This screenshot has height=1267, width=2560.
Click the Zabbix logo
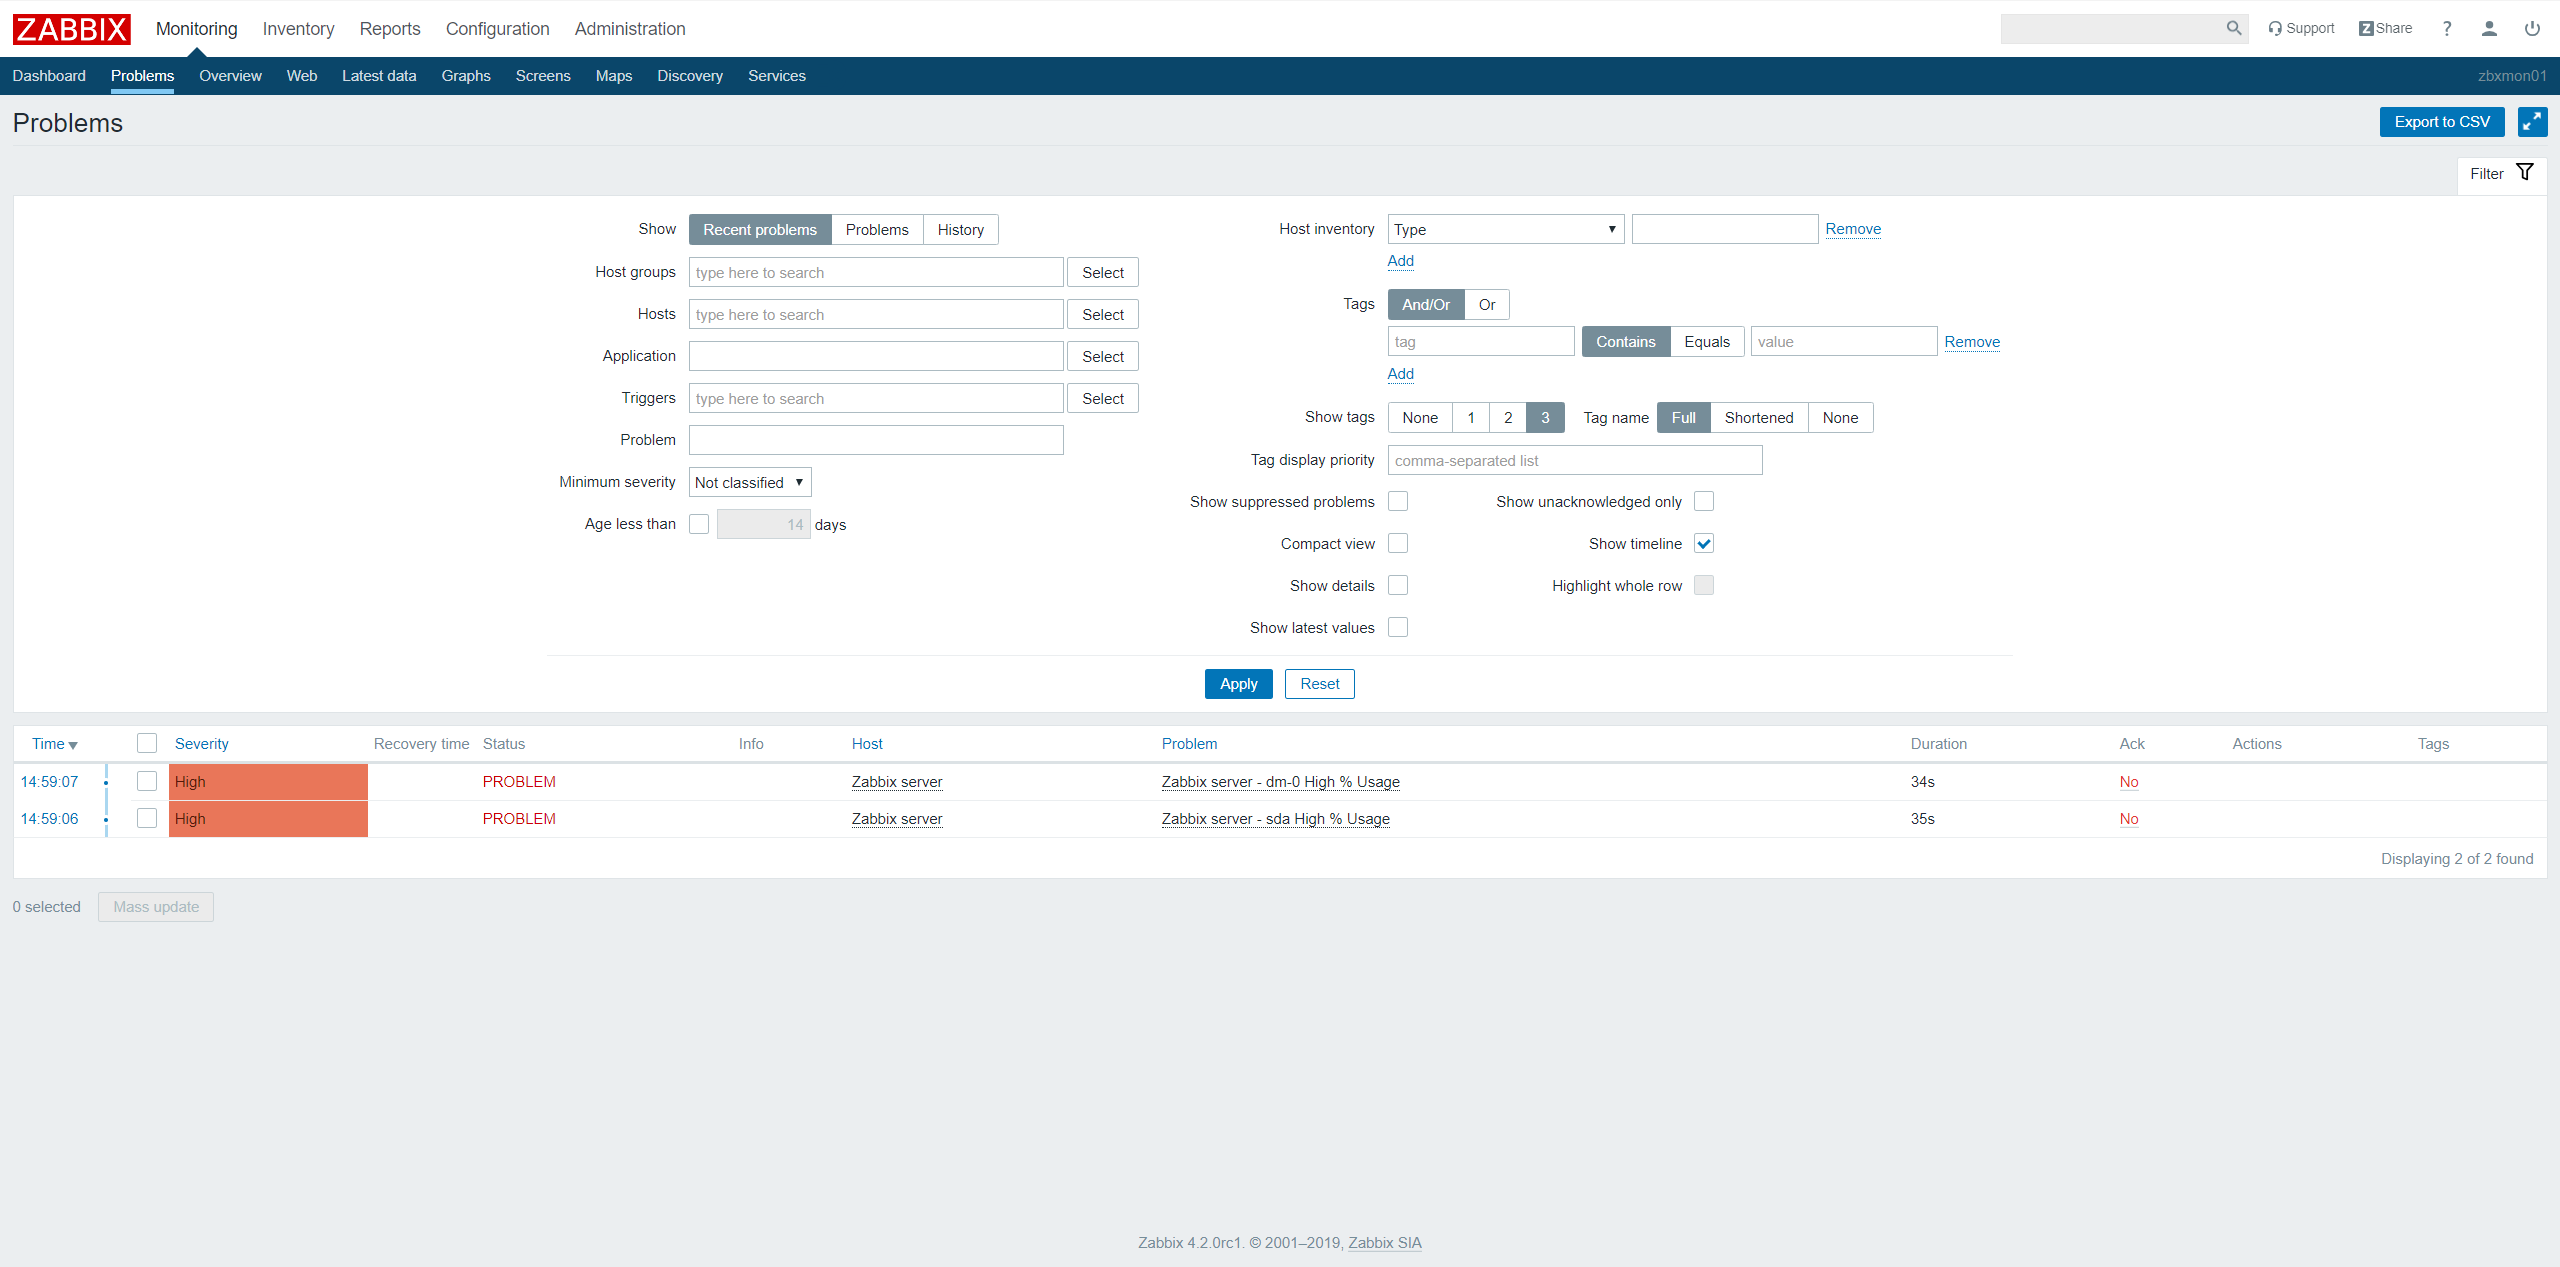71,29
